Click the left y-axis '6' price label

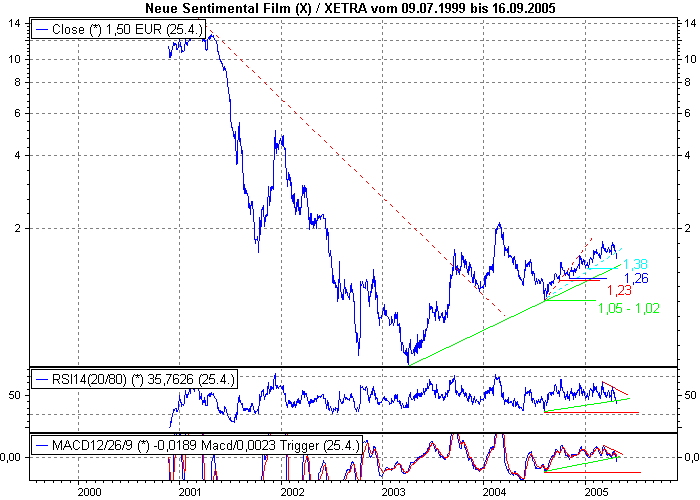[17, 113]
